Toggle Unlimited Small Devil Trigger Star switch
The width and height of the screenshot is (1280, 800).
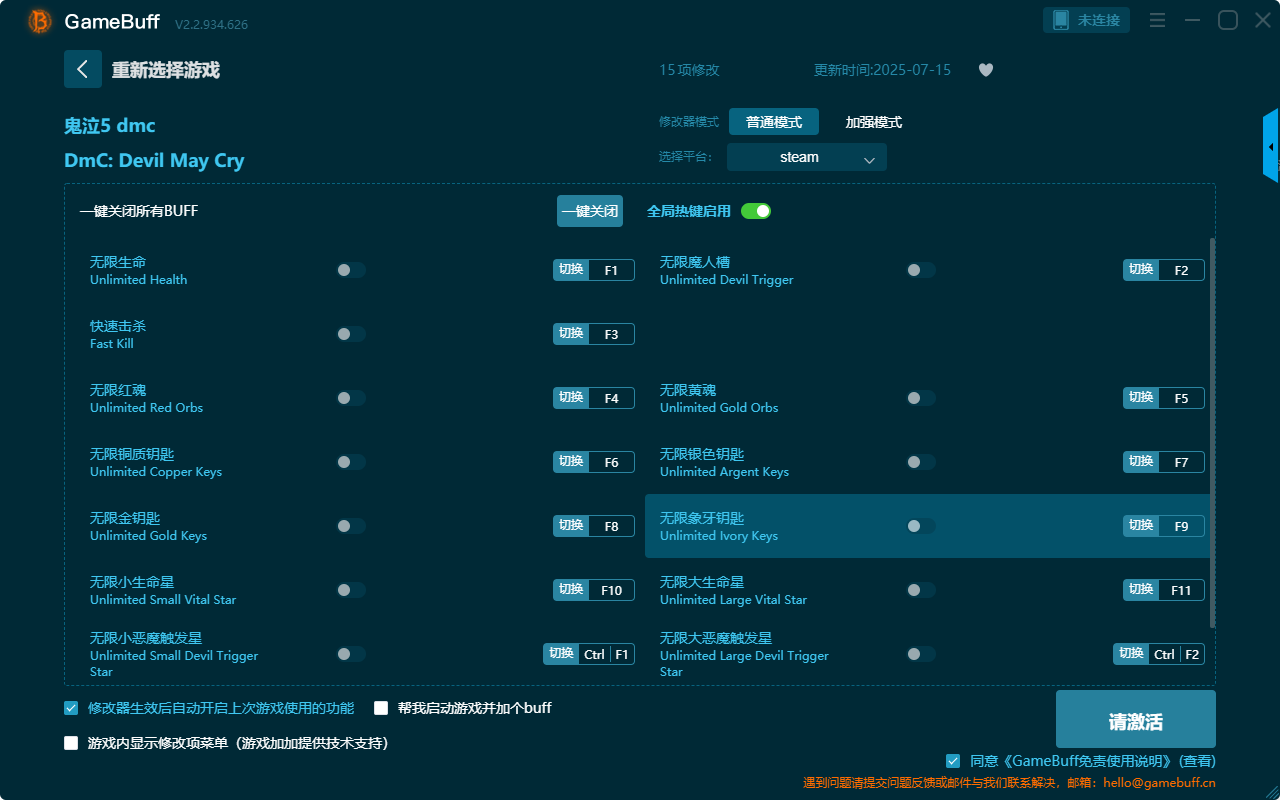(x=351, y=654)
